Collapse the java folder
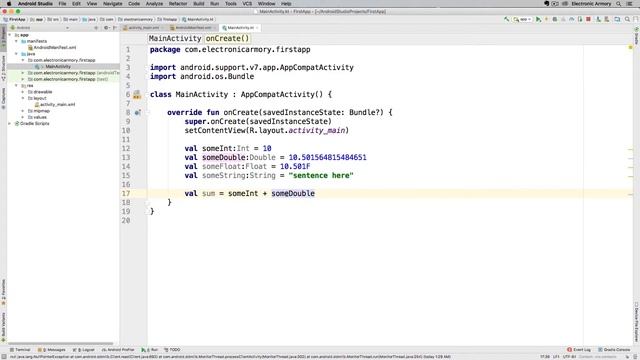 pyautogui.click(x=16, y=54)
